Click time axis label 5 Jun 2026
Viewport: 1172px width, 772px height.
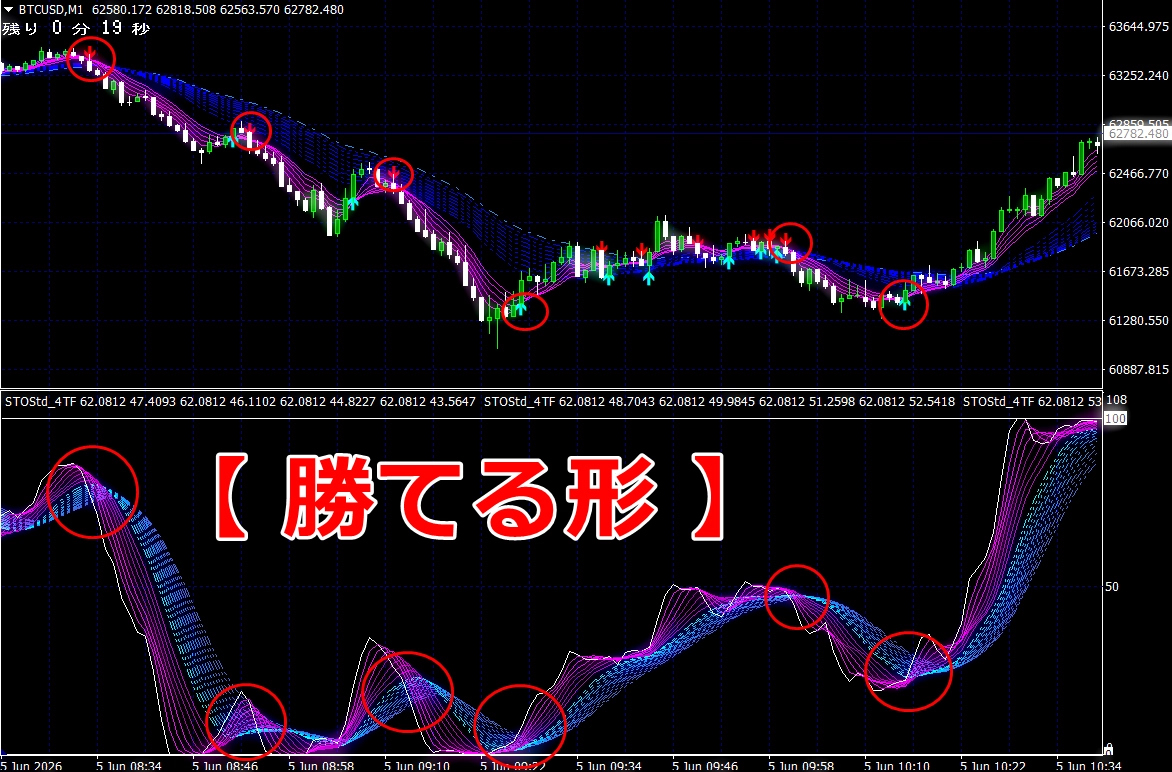pos(32,766)
